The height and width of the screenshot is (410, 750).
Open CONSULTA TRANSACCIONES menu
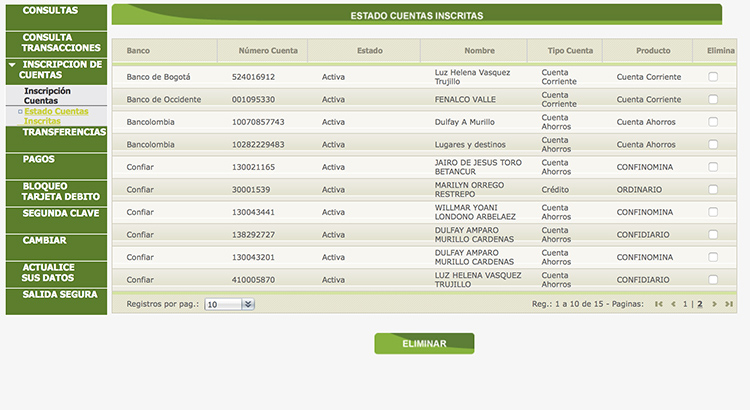[56, 44]
